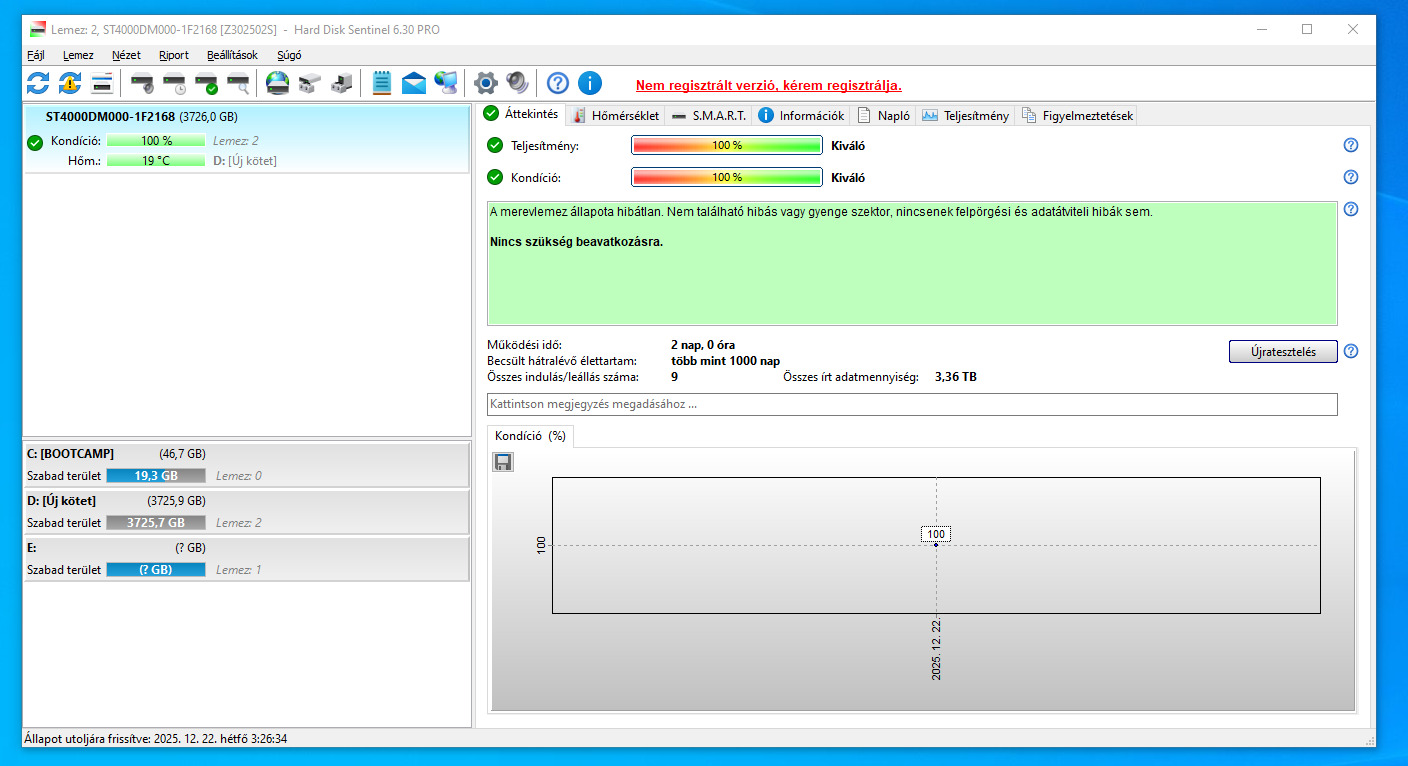The height and width of the screenshot is (766, 1408).
Task: Click the blue envelope email icon
Action: (413, 83)
